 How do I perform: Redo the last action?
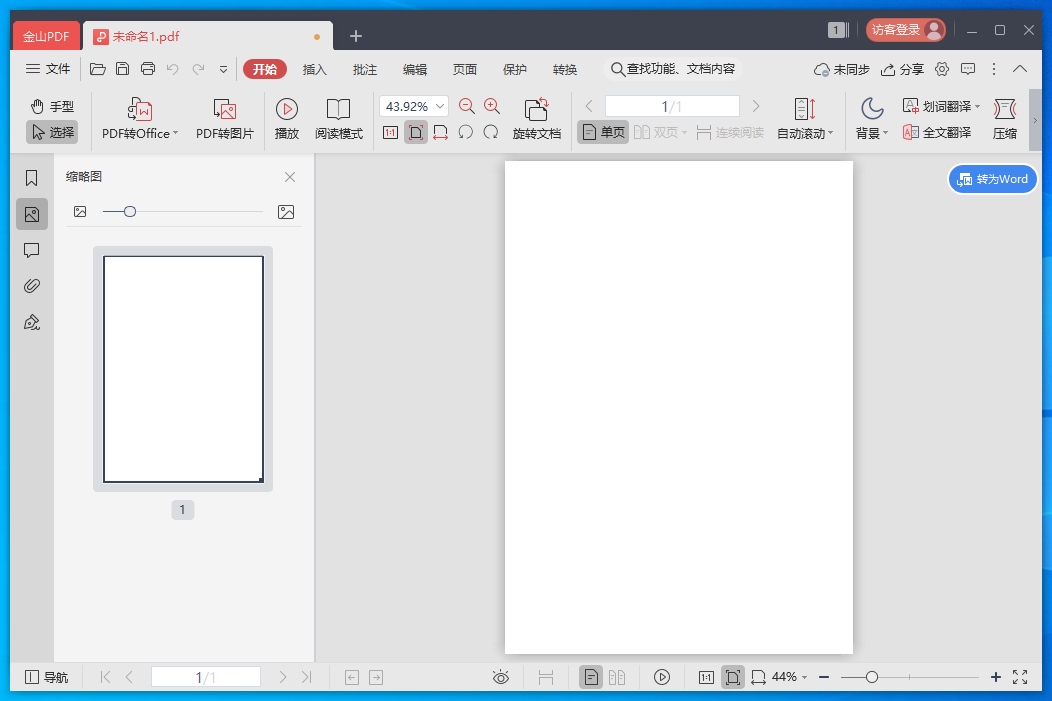click(x=199, y=69)
